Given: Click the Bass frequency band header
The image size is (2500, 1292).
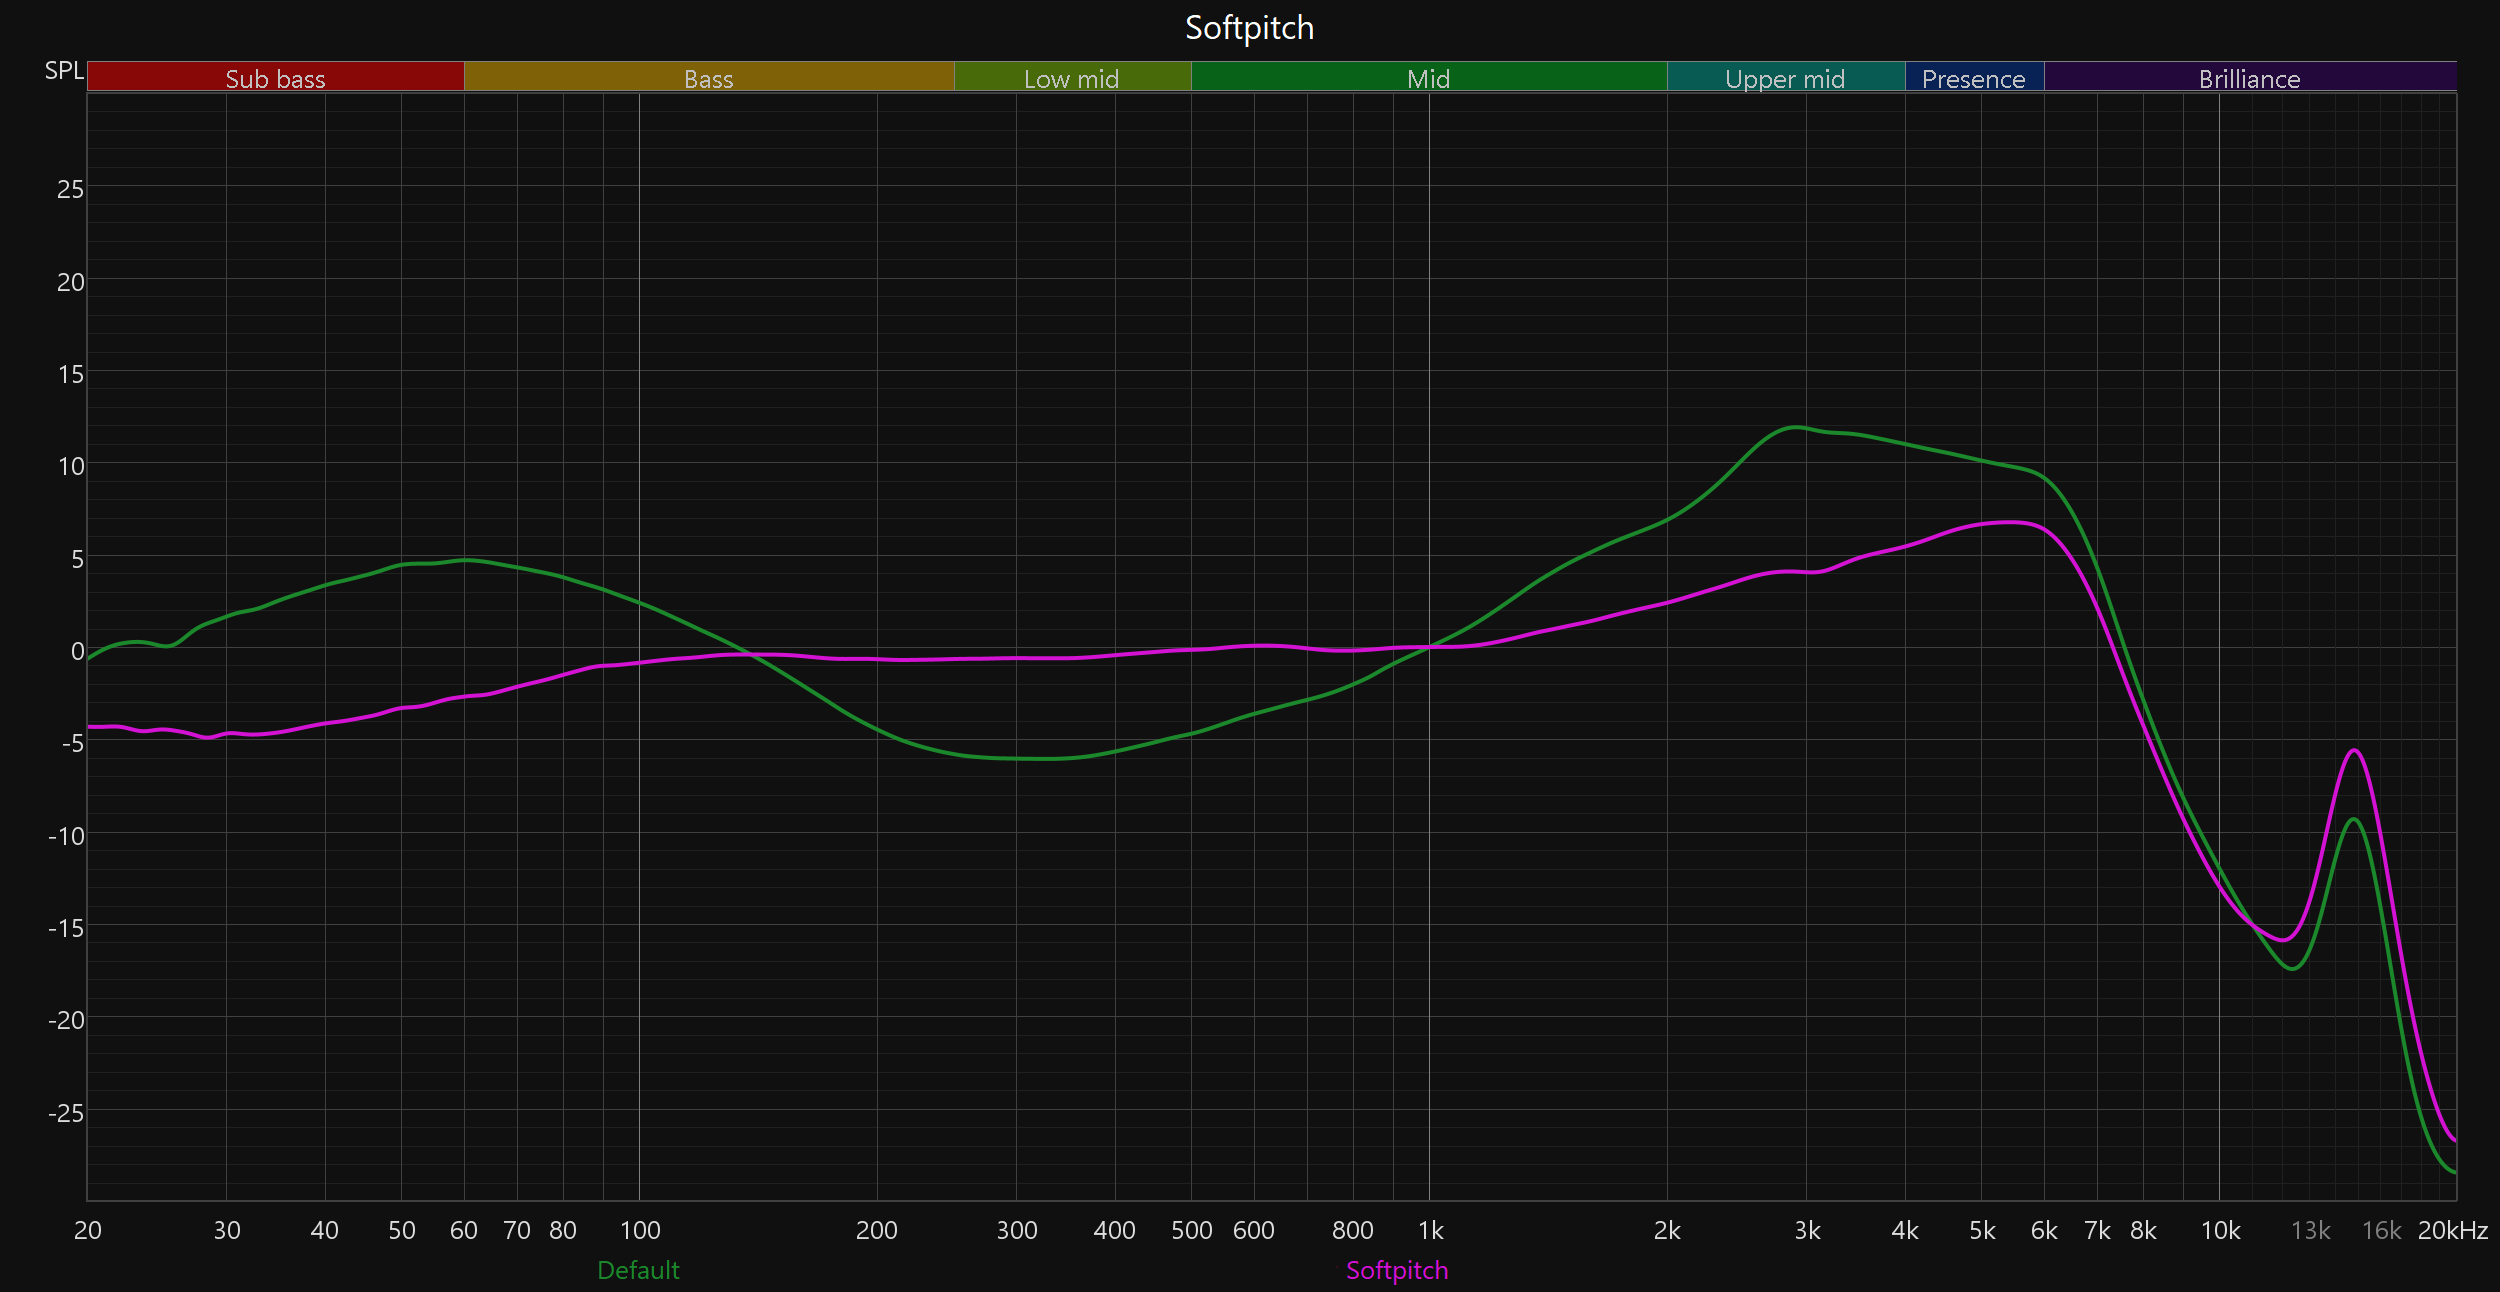Looking at the screenshot, I should click(x=708, y=78).
